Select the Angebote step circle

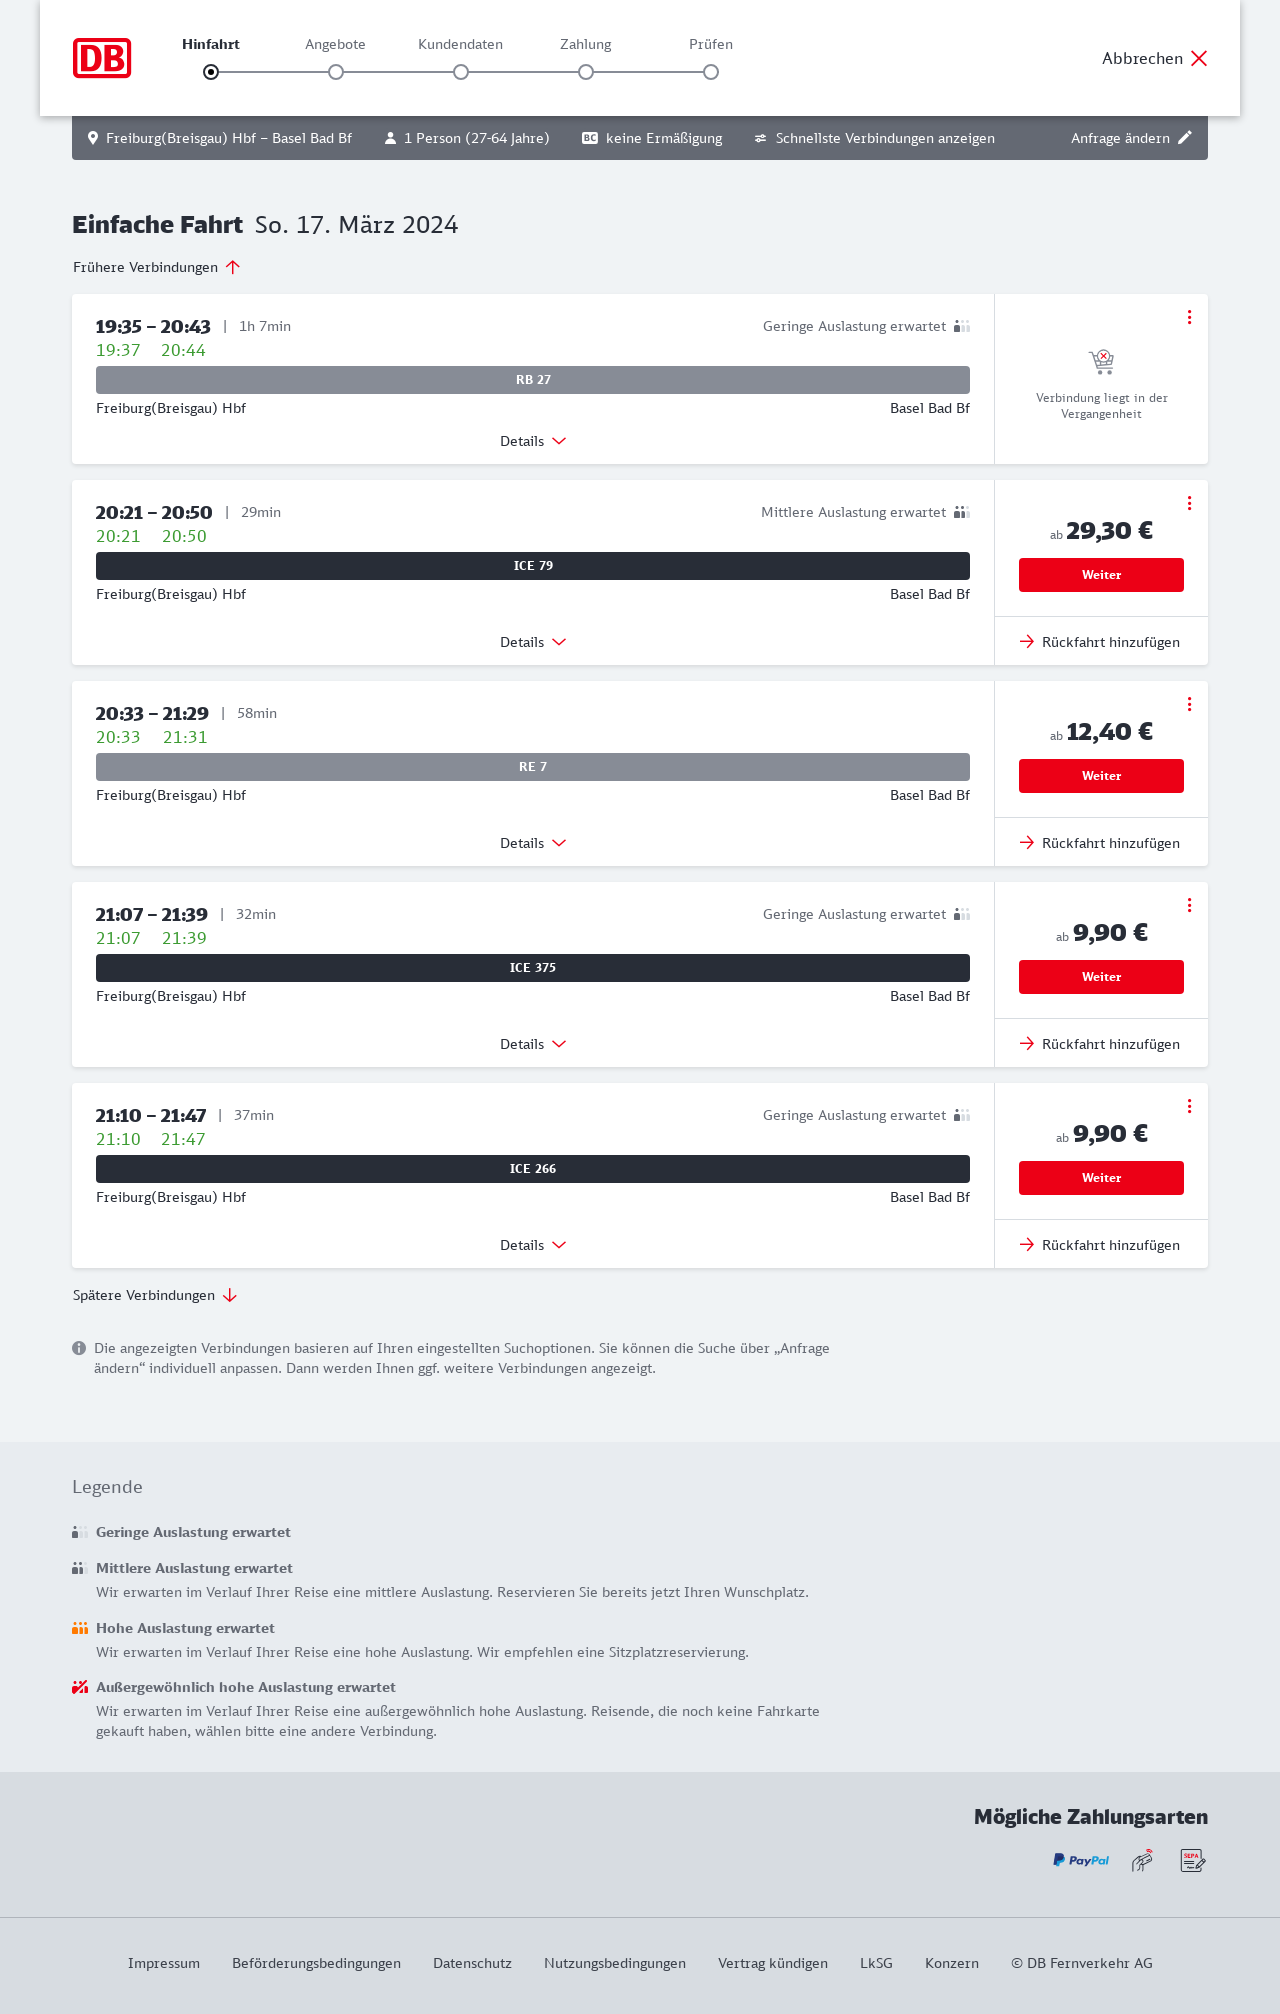pyautogui.click(x=336, y=72)
